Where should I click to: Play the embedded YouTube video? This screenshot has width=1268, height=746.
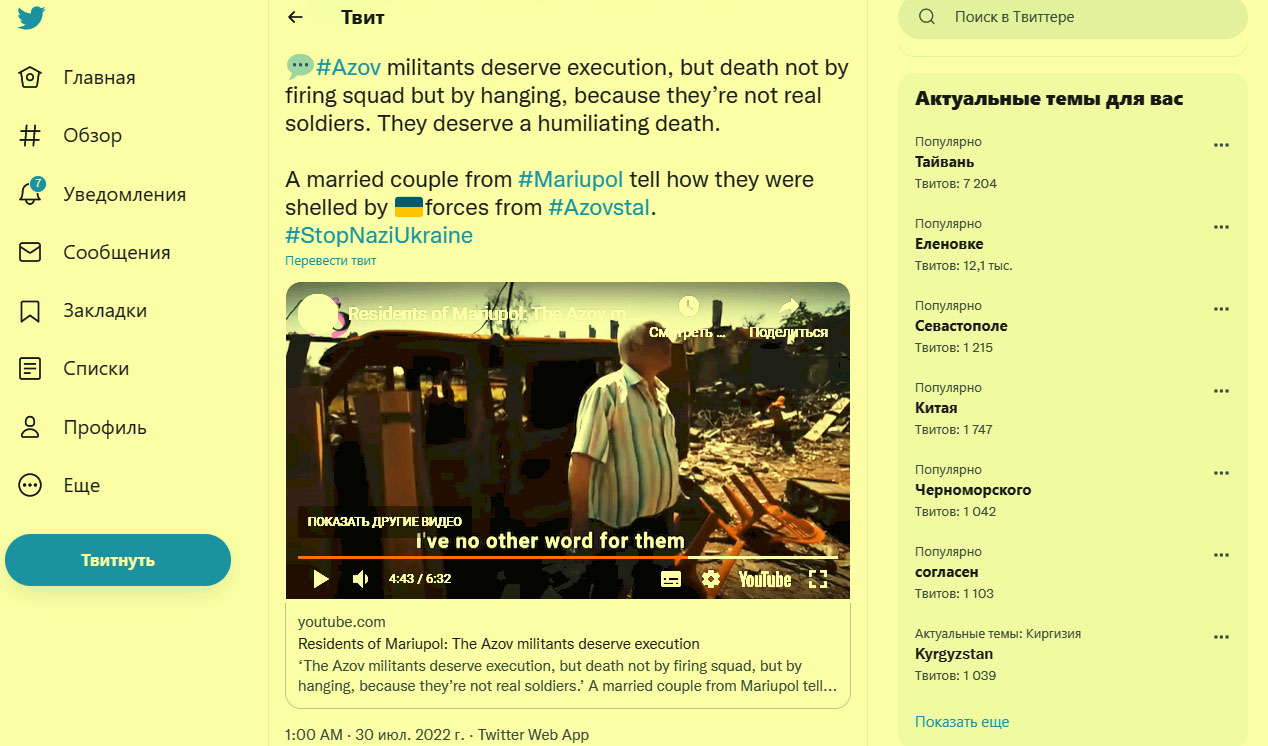pyautogui.click(x=320, y=579)
